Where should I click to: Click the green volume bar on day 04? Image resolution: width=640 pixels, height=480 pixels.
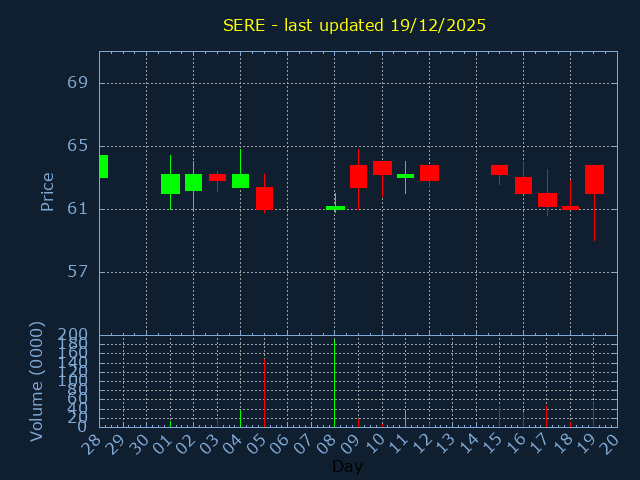[240, 418]
